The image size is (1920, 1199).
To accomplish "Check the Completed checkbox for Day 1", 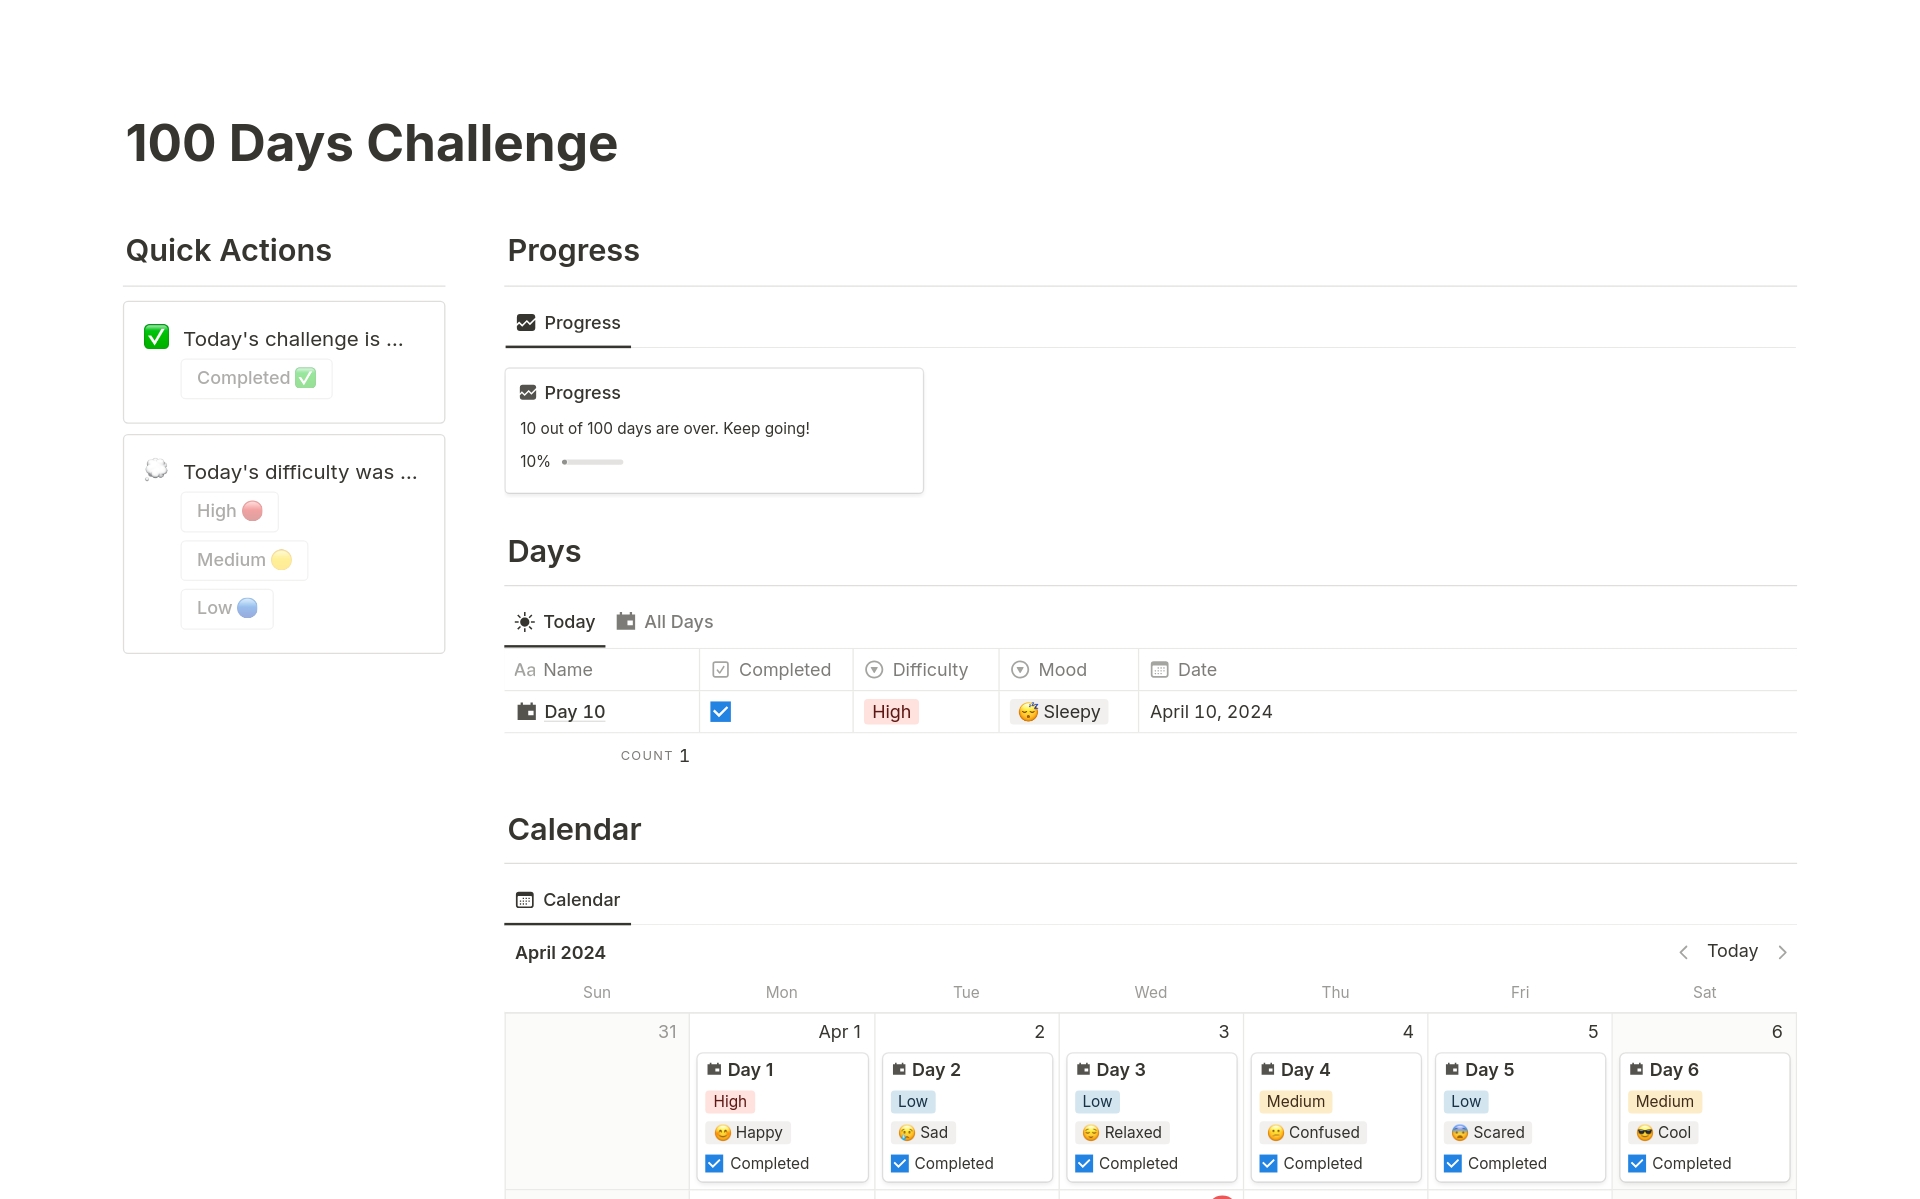I will [x=714, y=1162].
